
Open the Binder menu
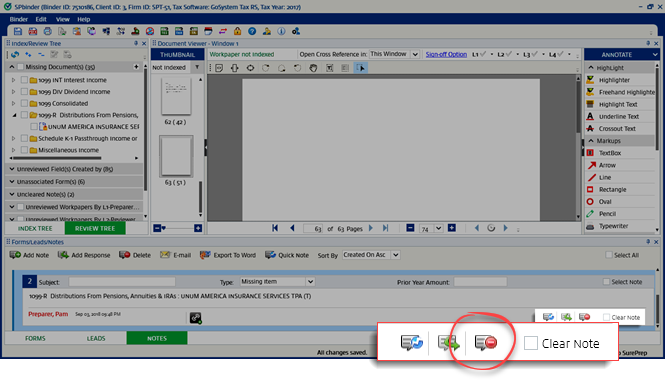(x=19, y=19)
